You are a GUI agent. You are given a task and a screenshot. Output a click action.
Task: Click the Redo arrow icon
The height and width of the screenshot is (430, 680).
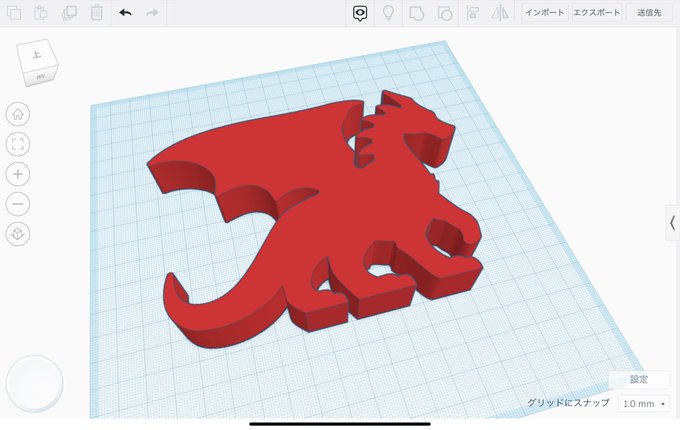tap(152, 13)
